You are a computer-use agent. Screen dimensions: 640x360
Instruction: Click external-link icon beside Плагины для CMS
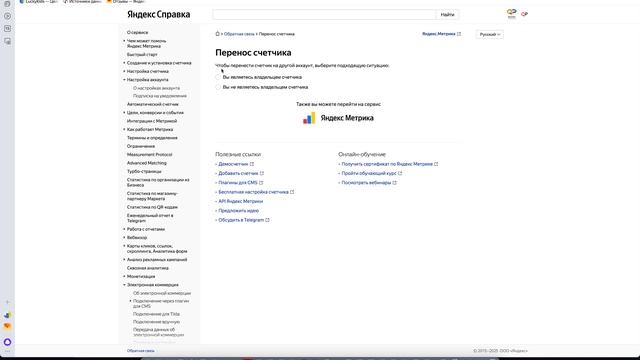coord(261,183)
